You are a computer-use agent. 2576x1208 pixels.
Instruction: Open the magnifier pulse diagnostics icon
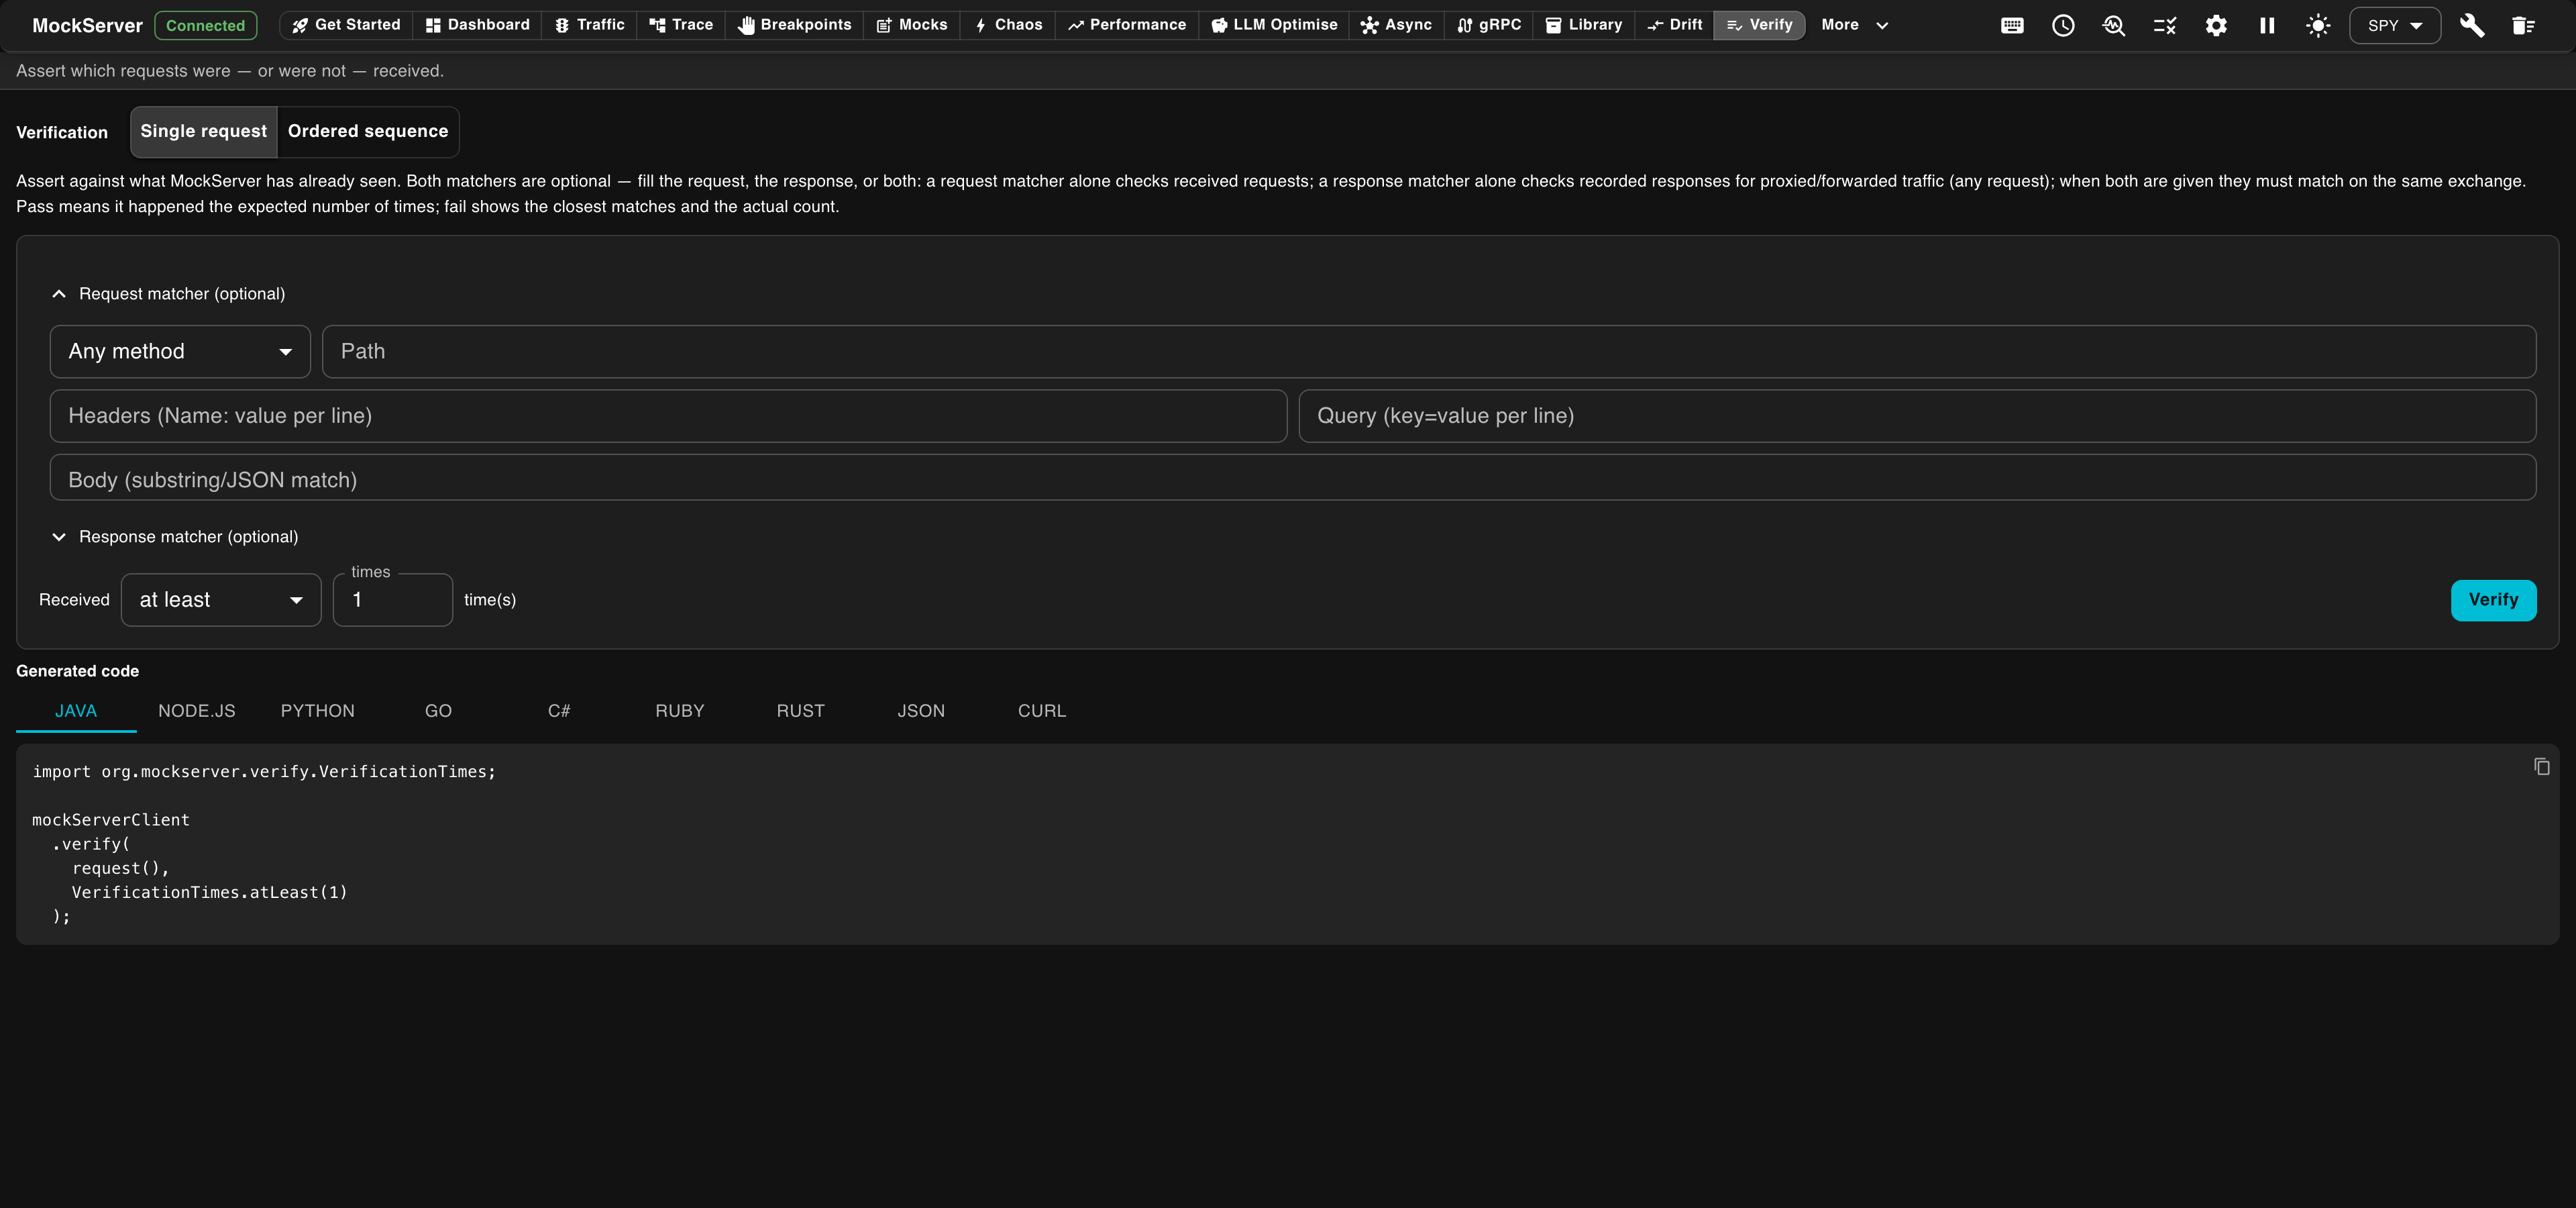2114,26
